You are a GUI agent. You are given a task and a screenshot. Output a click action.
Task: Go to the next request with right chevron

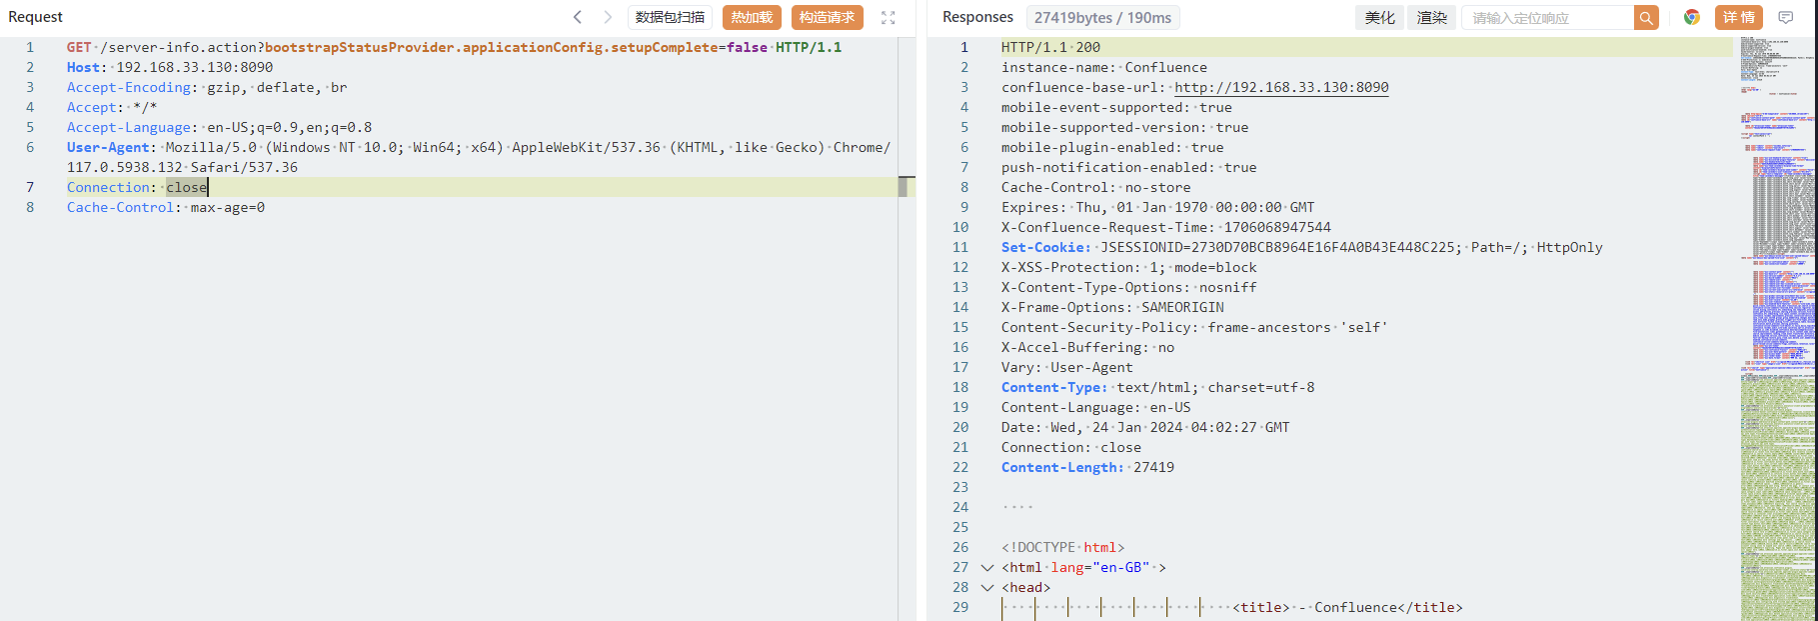[607, 17]
